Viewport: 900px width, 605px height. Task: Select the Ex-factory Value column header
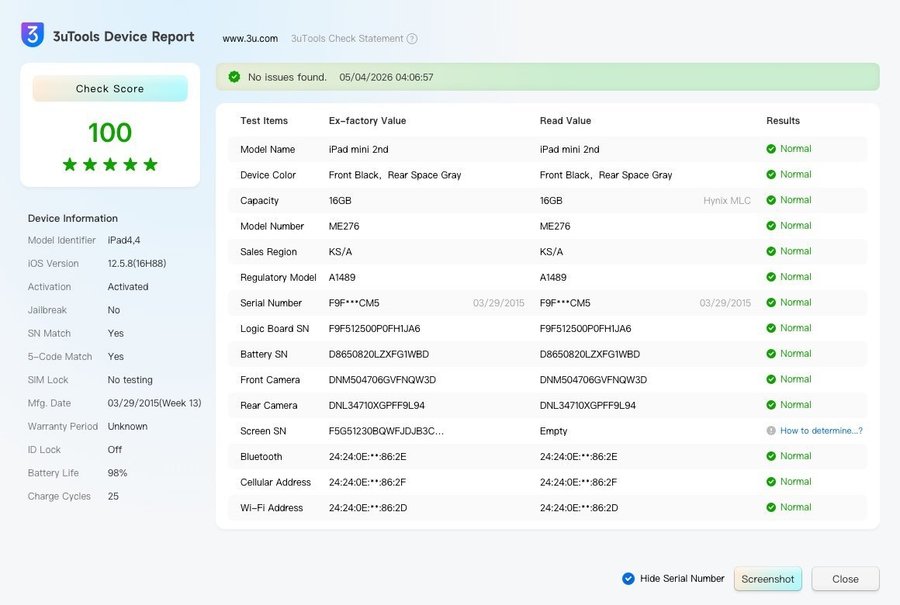tap(367, 121)
